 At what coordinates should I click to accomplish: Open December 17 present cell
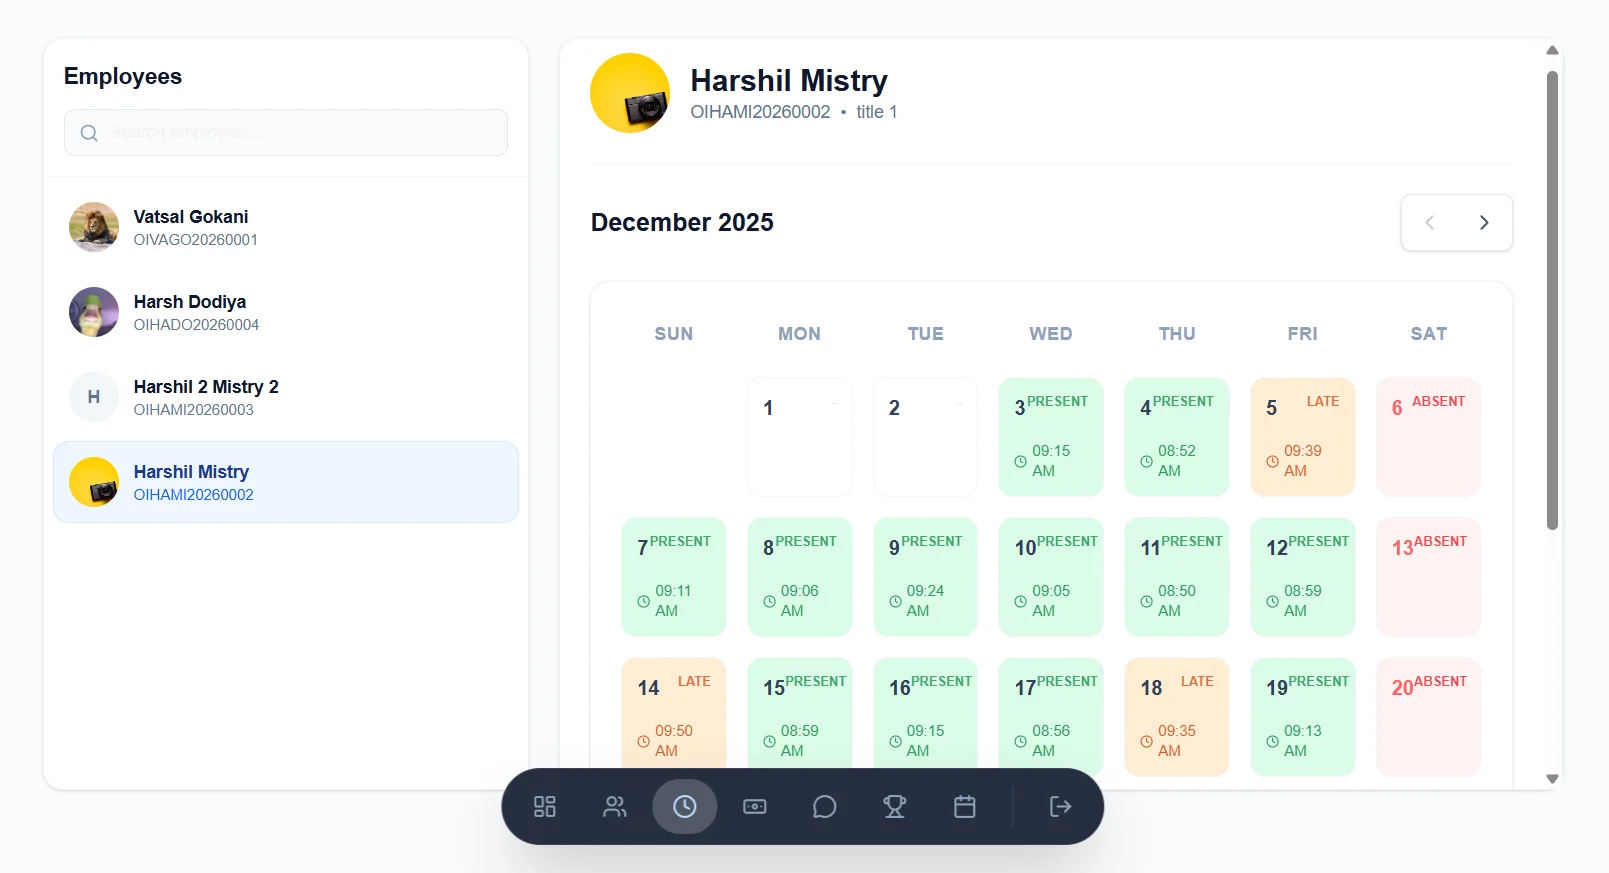pos(1051,715)
